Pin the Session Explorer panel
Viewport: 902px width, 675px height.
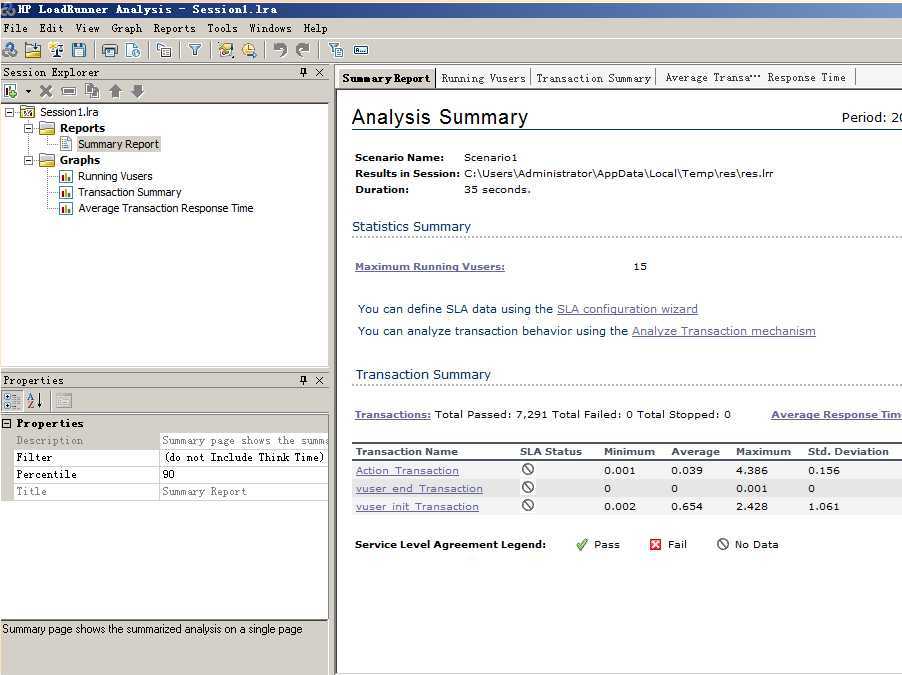tap(303, 72)
